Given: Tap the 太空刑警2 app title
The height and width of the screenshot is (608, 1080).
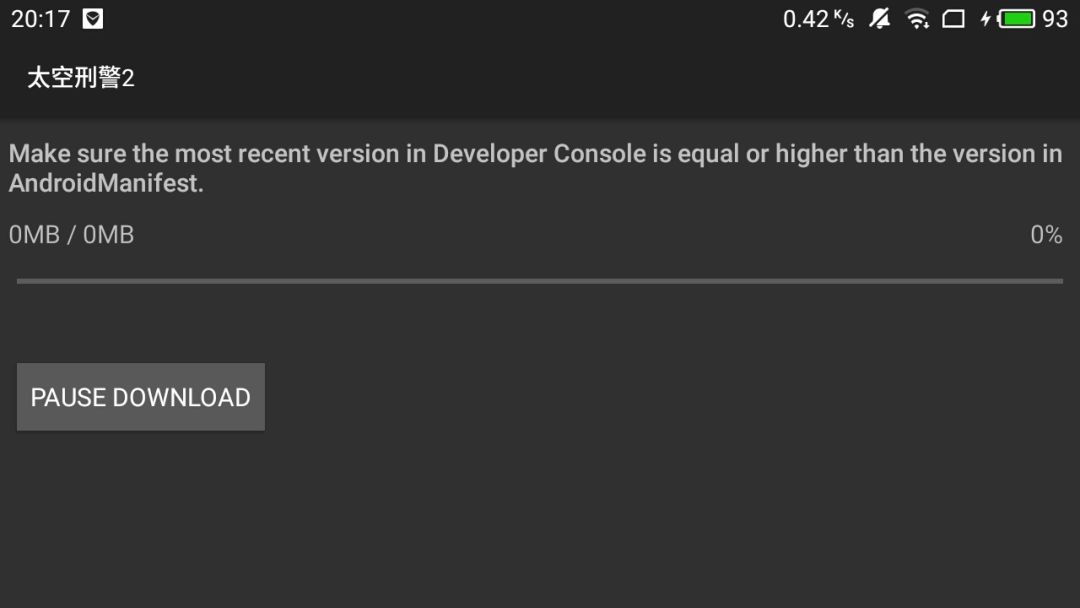Looking at the screenshot, I should 81,77.
